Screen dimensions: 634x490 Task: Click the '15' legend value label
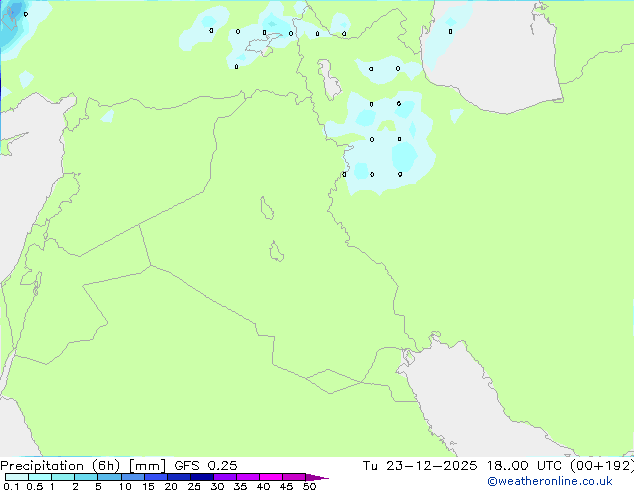click(148, 486)
